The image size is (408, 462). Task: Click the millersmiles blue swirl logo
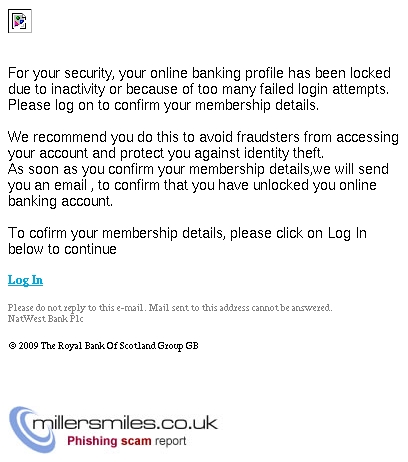point(32,430)
